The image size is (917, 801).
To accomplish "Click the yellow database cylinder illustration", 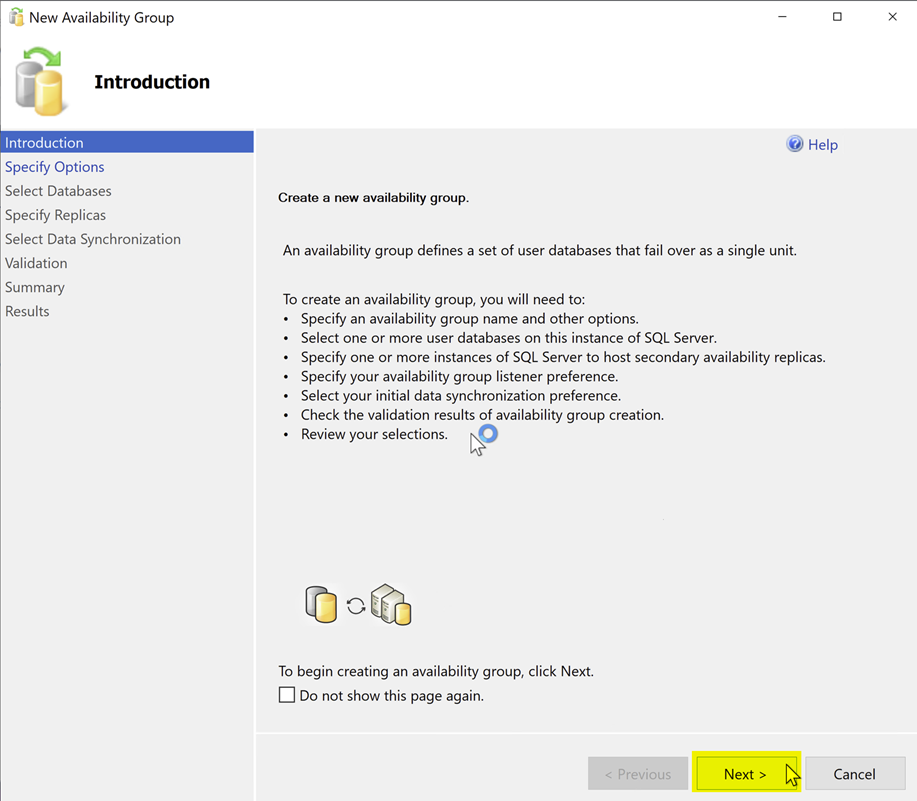I will click(321, 605).
